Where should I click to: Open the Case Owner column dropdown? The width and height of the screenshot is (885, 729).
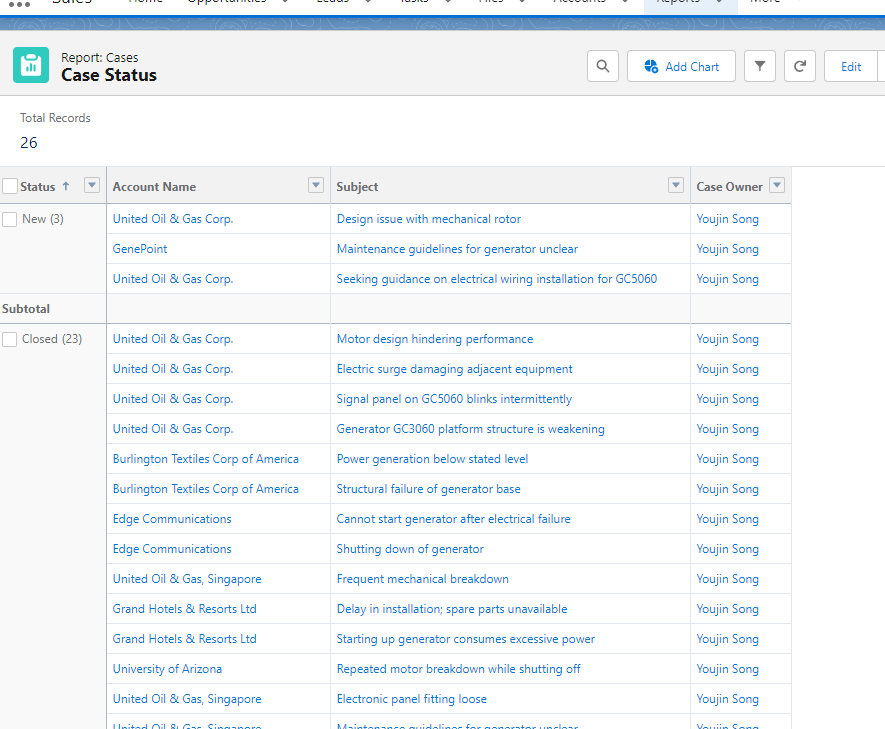[777, 185]
